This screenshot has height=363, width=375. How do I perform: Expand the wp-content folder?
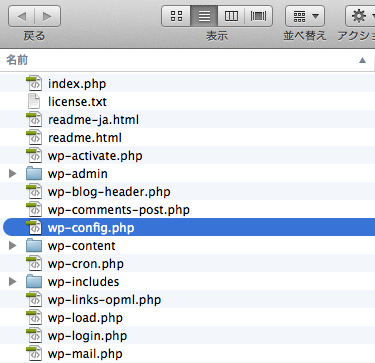coord(12,246)
